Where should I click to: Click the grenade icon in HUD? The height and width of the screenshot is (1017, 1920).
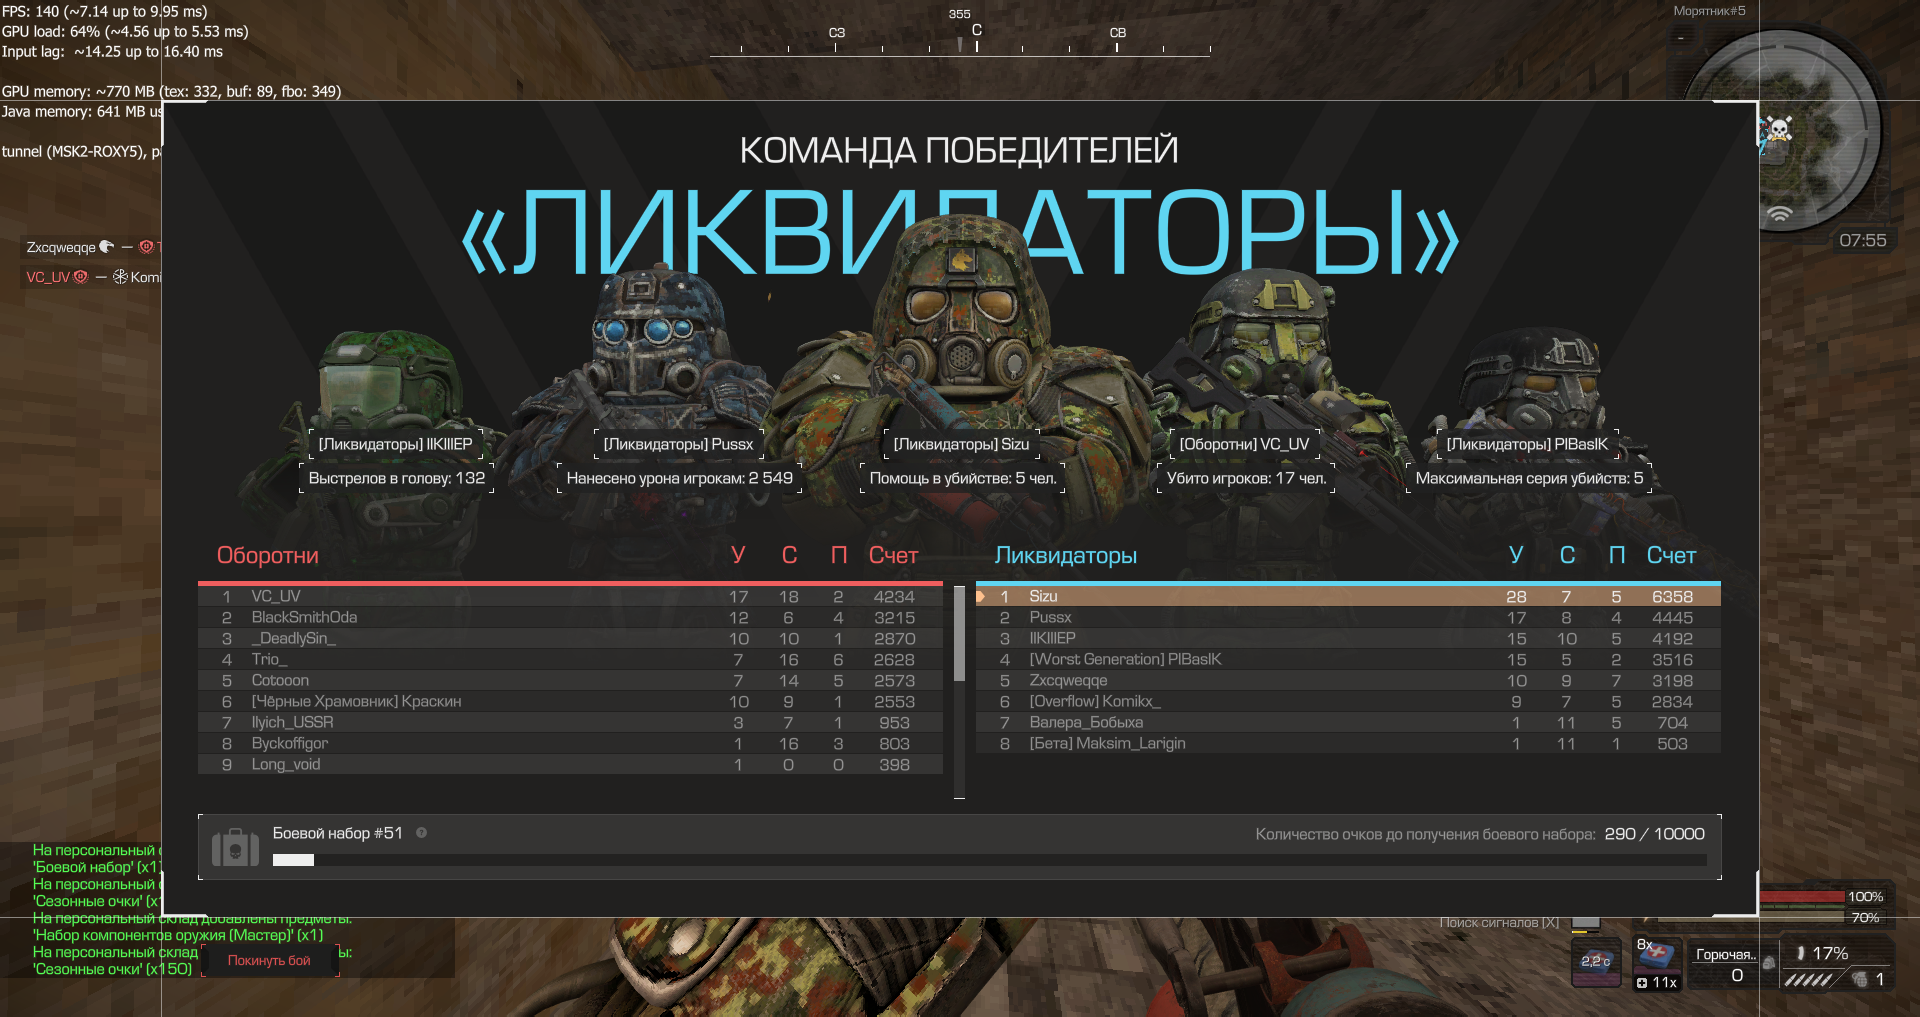click(x=1860, y=979)
